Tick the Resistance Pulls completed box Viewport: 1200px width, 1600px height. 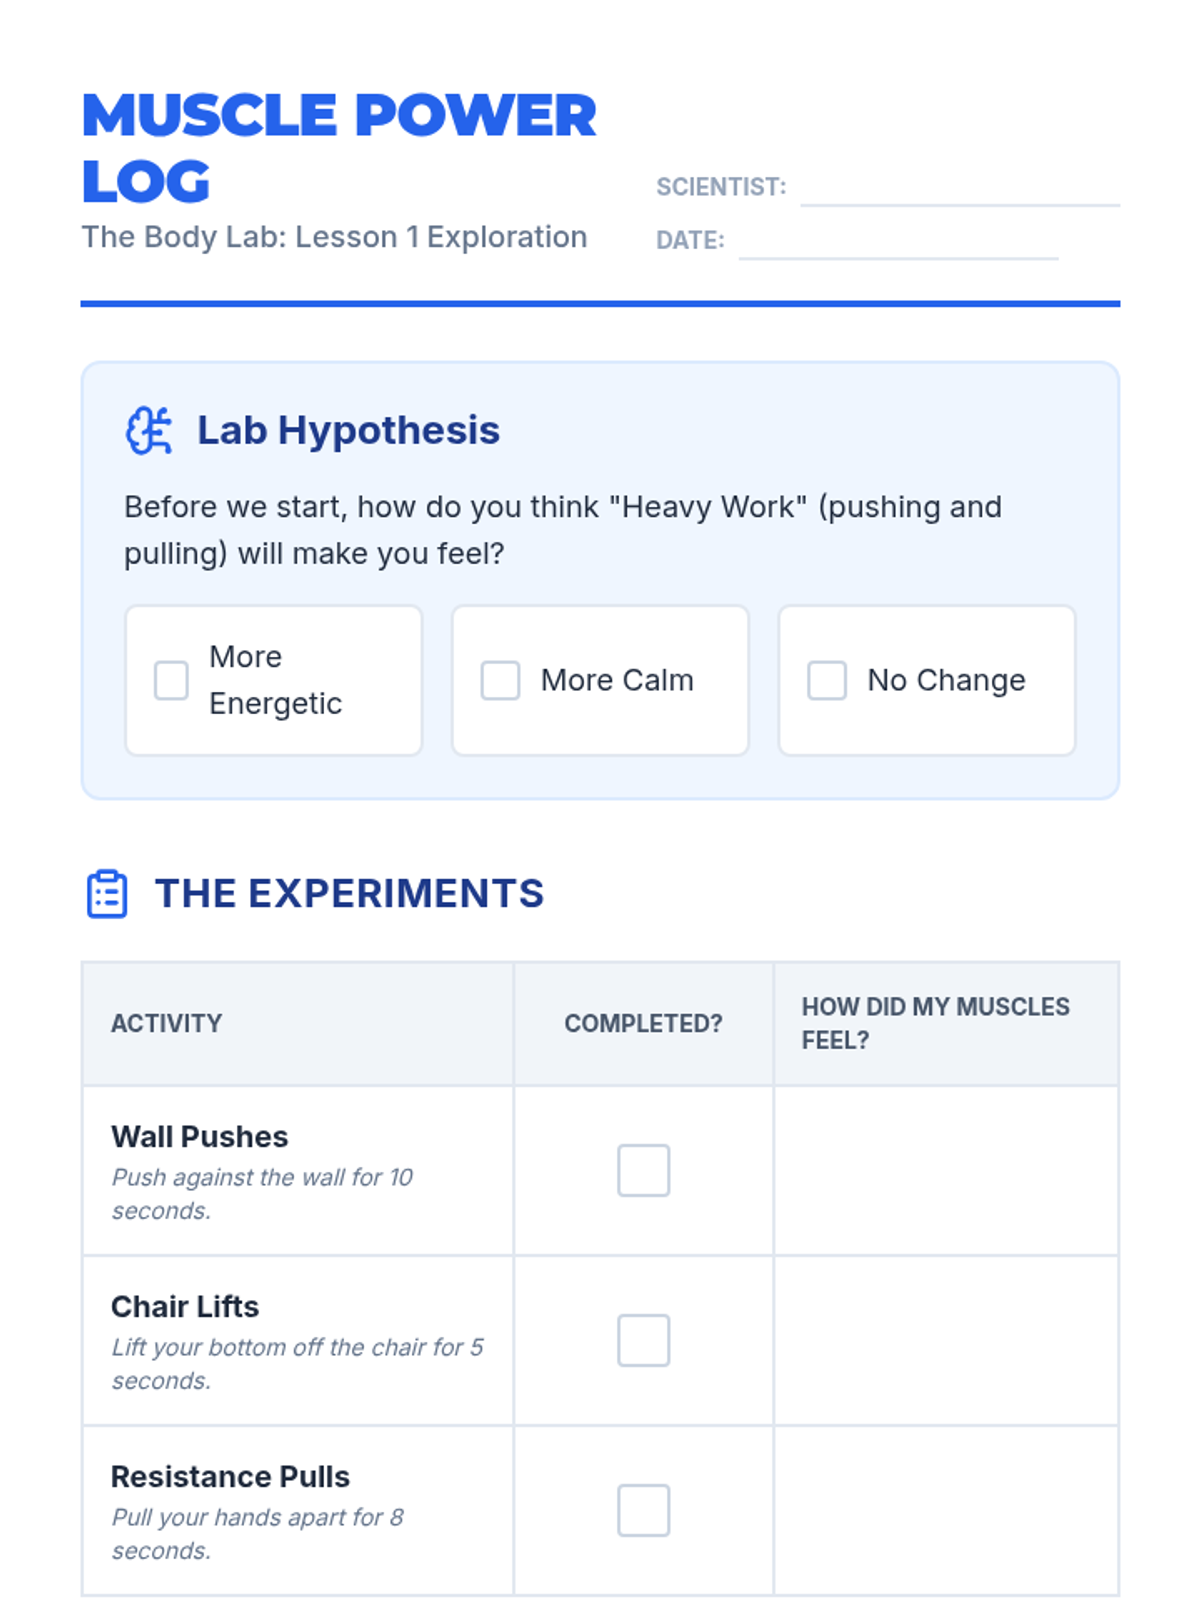pos(643,1510)
